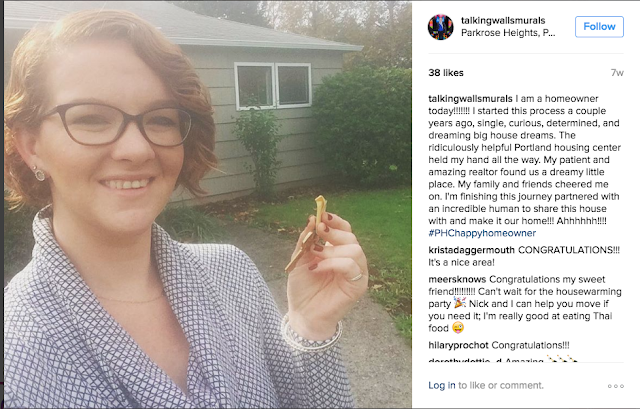The height and width of the screenshot is (409, 640).
Task: Follow the talkingwallsmurals account
Action: (599, 27)
